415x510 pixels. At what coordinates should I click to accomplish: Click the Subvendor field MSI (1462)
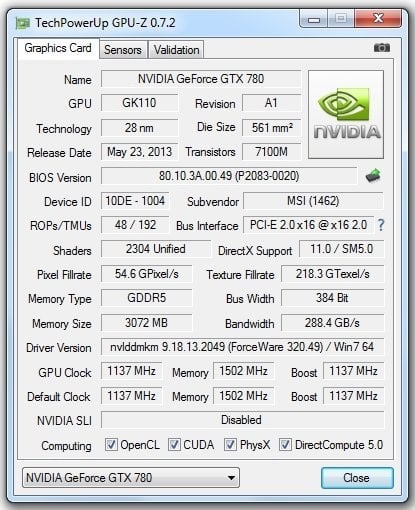pyautogui.click(x=313, y=201)
